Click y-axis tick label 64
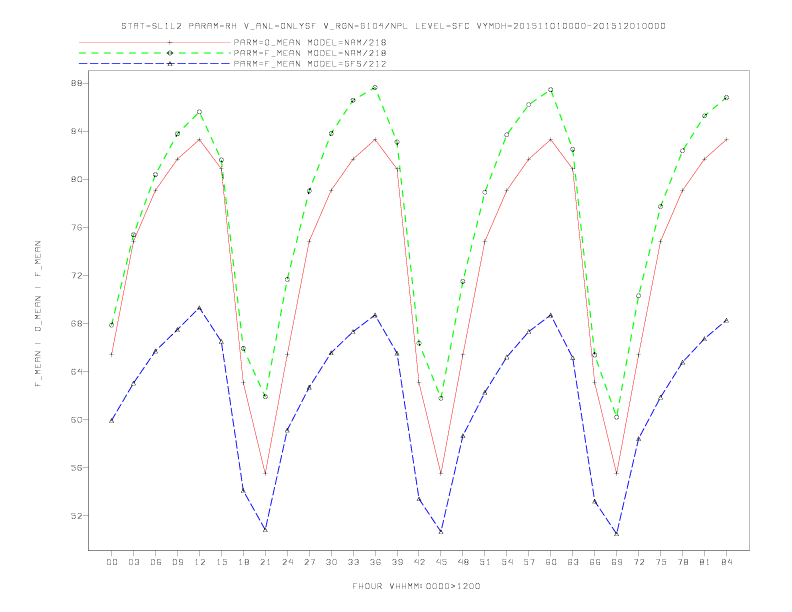The image size is (792, 612). pos(76,372)
